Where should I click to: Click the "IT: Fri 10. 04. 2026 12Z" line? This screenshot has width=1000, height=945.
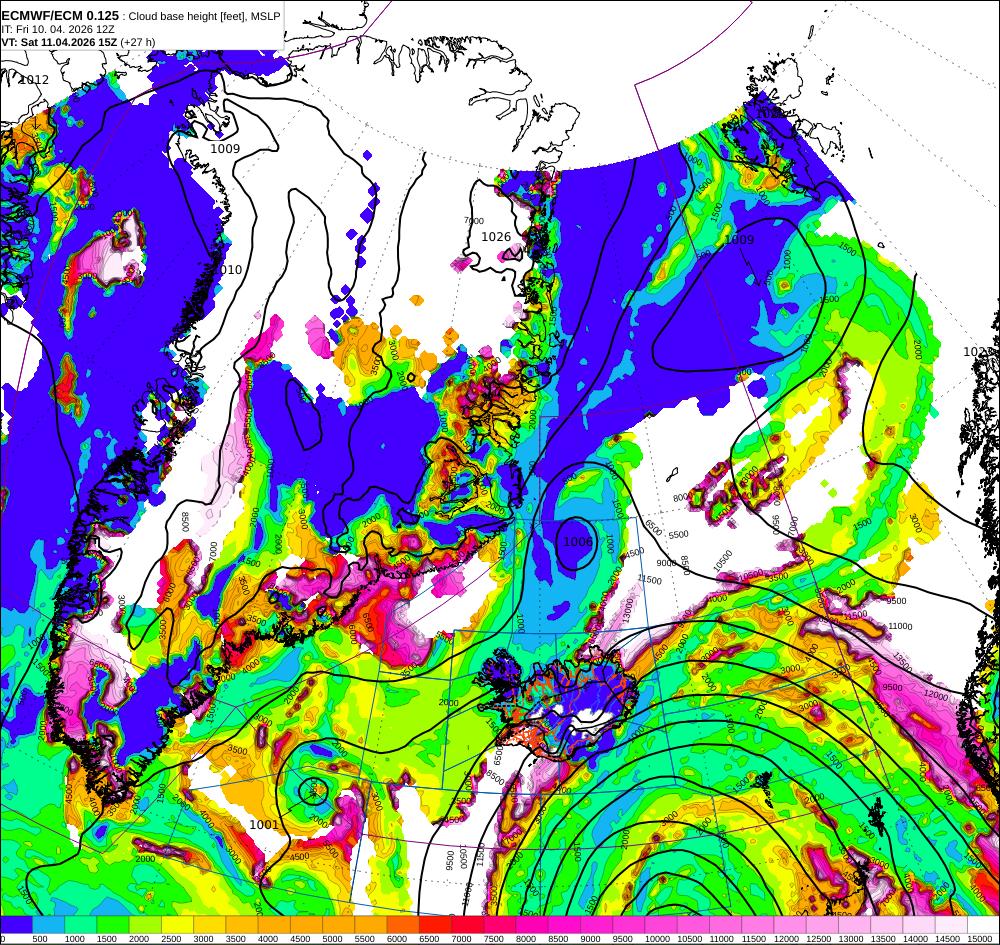pos(58,29)
